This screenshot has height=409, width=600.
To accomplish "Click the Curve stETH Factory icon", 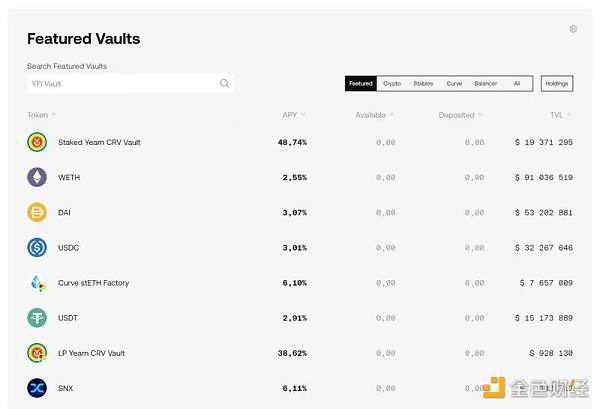I will 37,283.
